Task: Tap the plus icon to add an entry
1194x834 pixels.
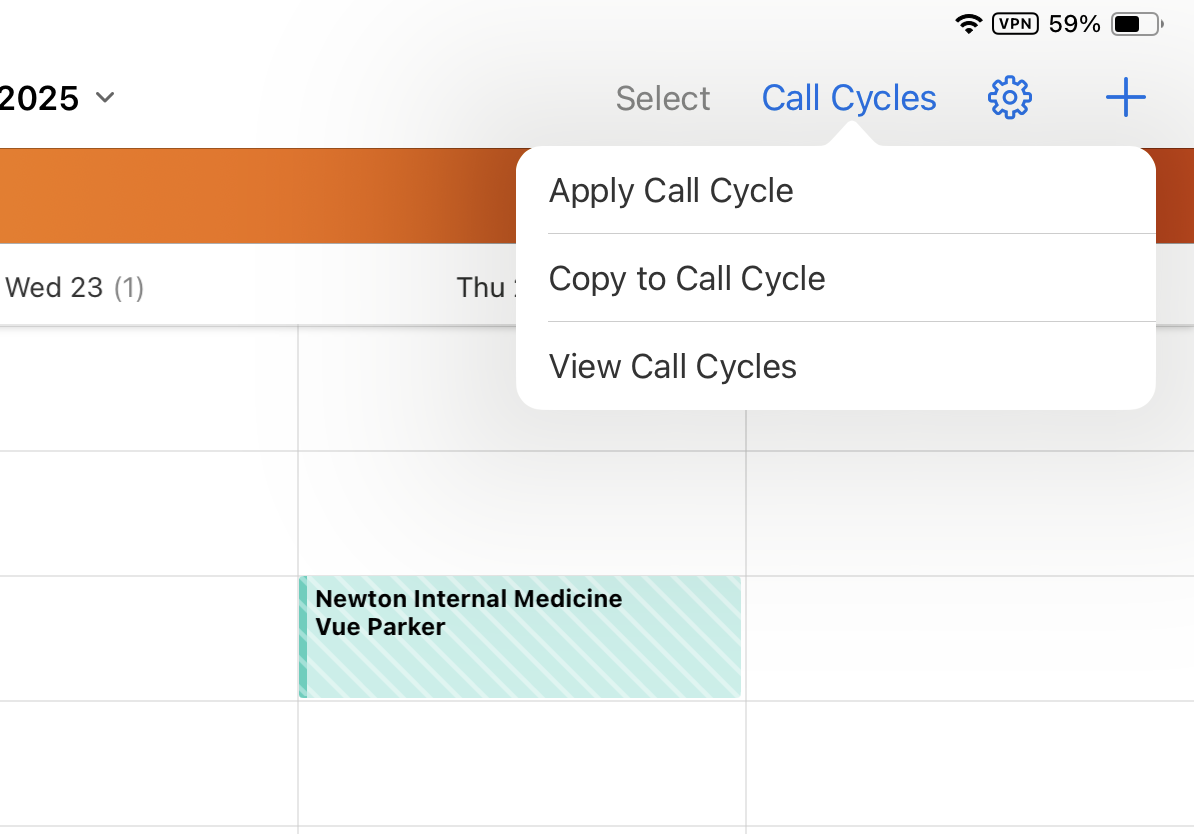Action: point(1125,98)
